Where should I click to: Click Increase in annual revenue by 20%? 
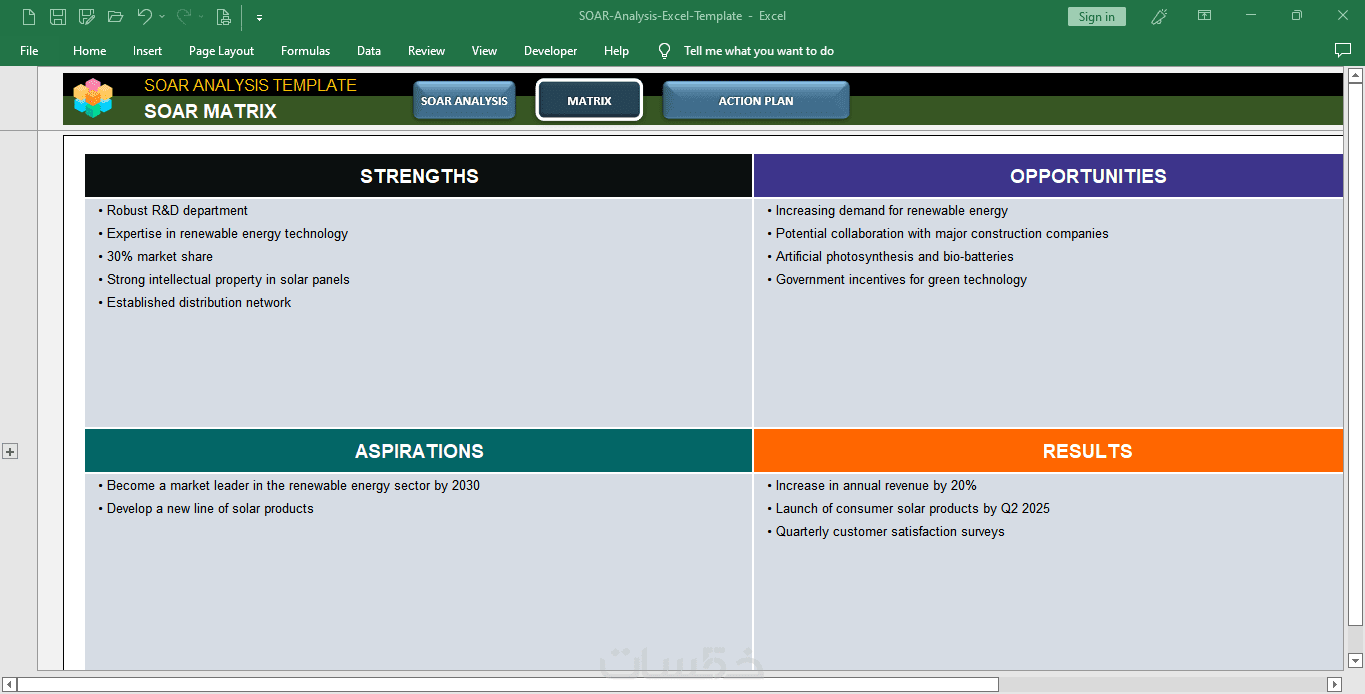point(872,486)
